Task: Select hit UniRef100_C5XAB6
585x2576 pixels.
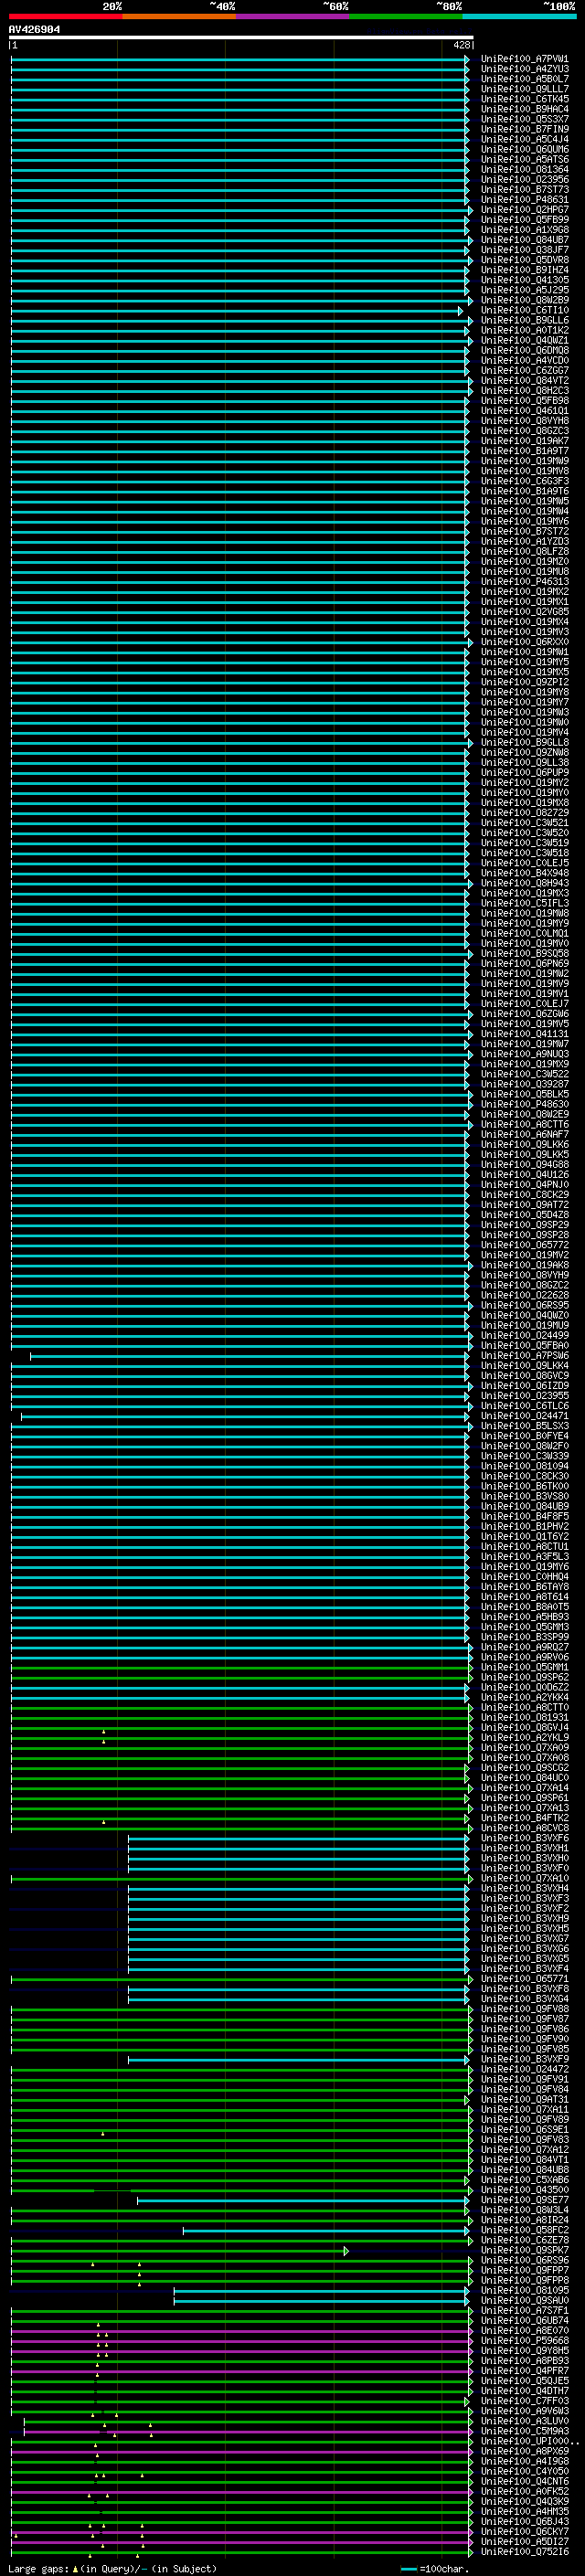Action: [525, 2179]
